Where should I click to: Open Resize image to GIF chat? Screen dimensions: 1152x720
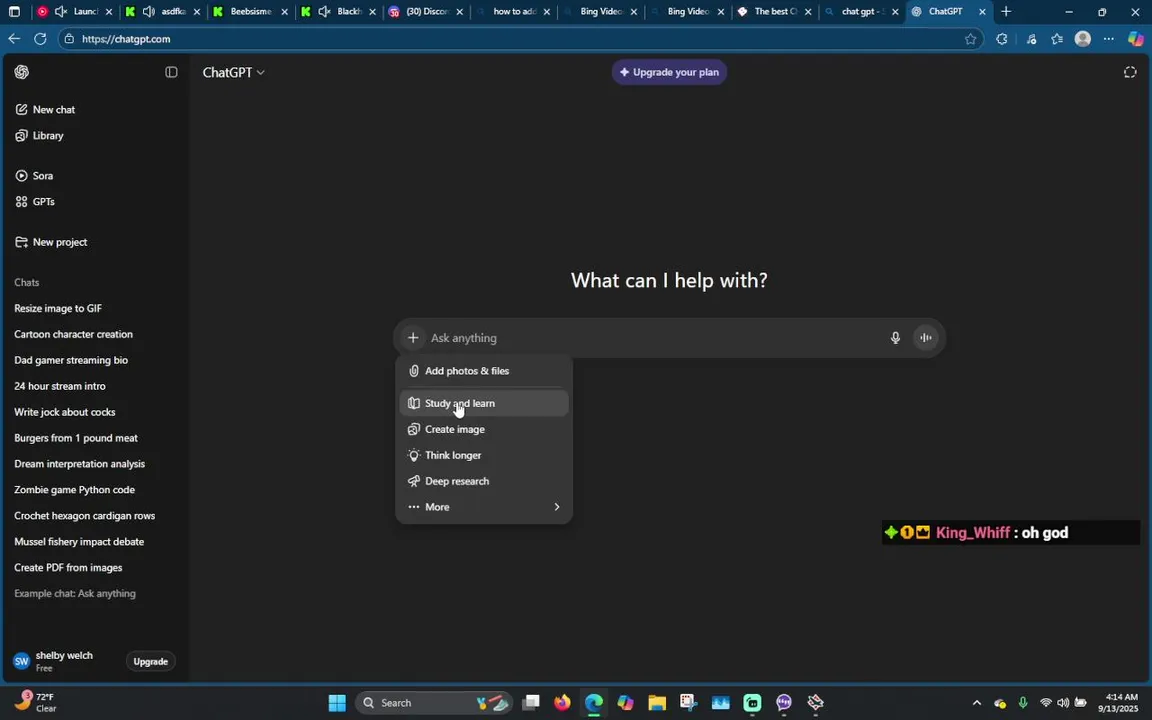point(58,309)
